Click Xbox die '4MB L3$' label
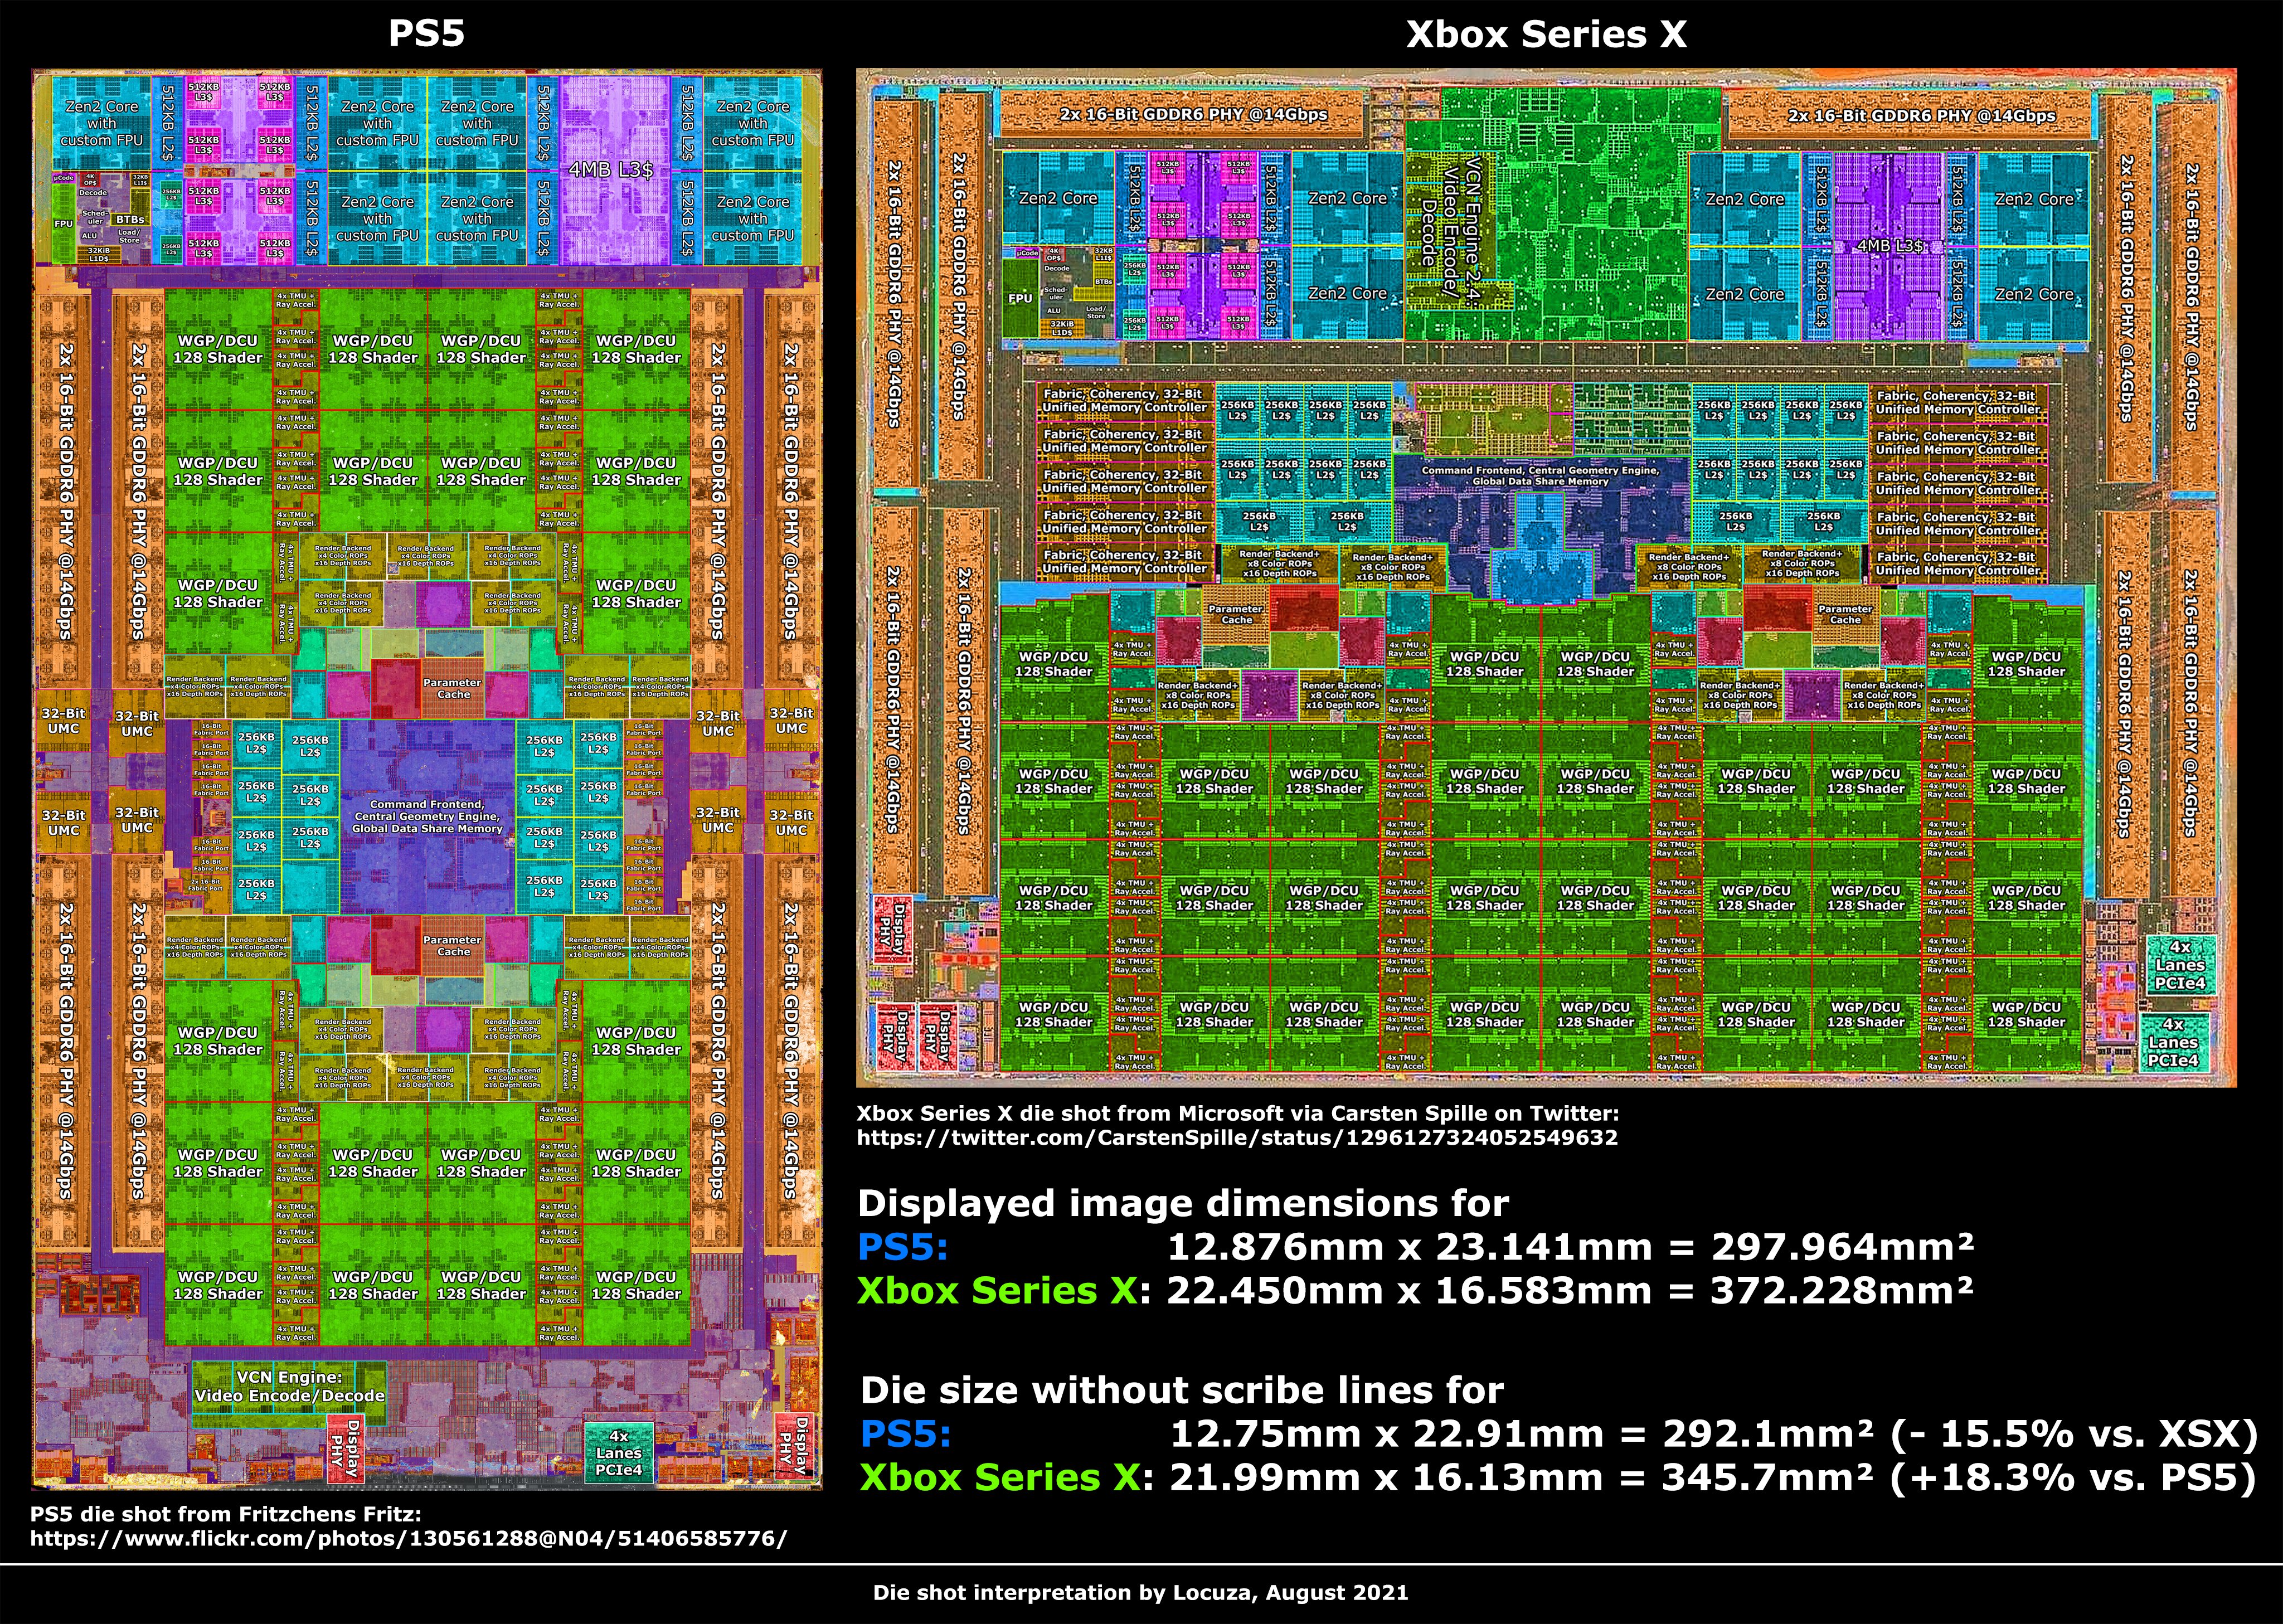Viewport: 2283px width, 1624px height. click(1890, 246)
